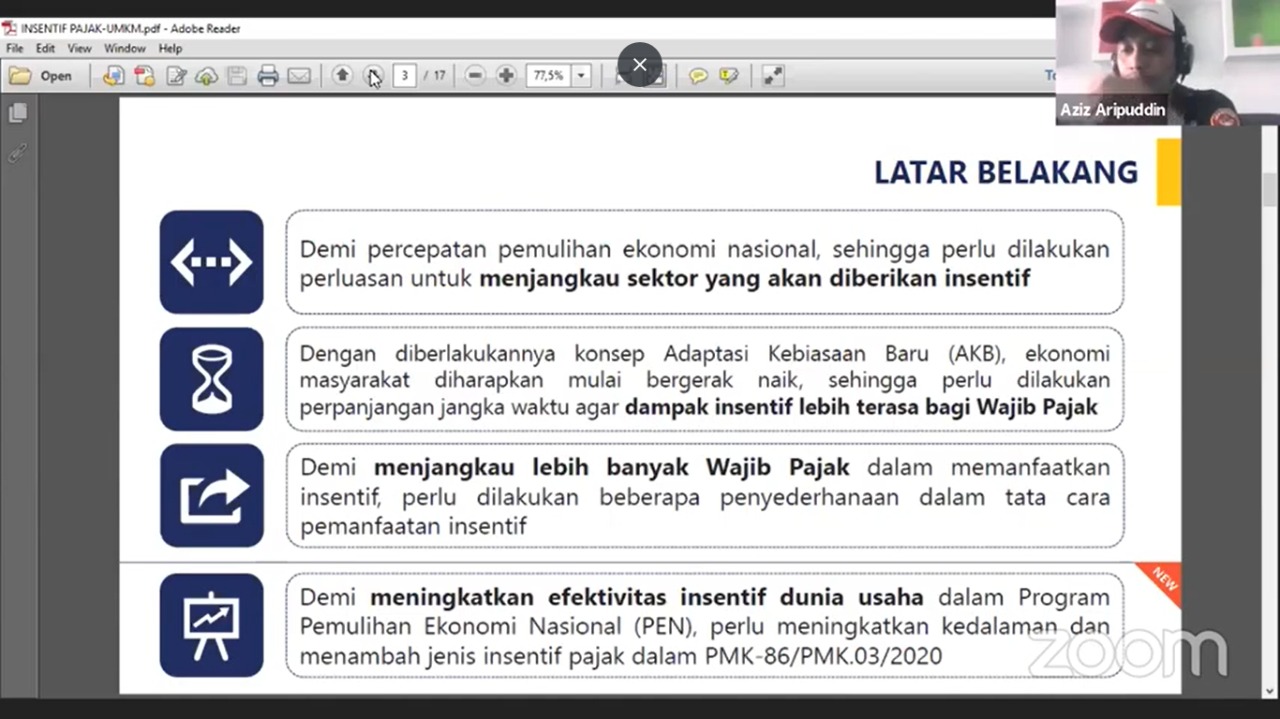This screenshot has width=1280, height=719.
Task: Close the overlay with round X button
Action: [640, 65]
